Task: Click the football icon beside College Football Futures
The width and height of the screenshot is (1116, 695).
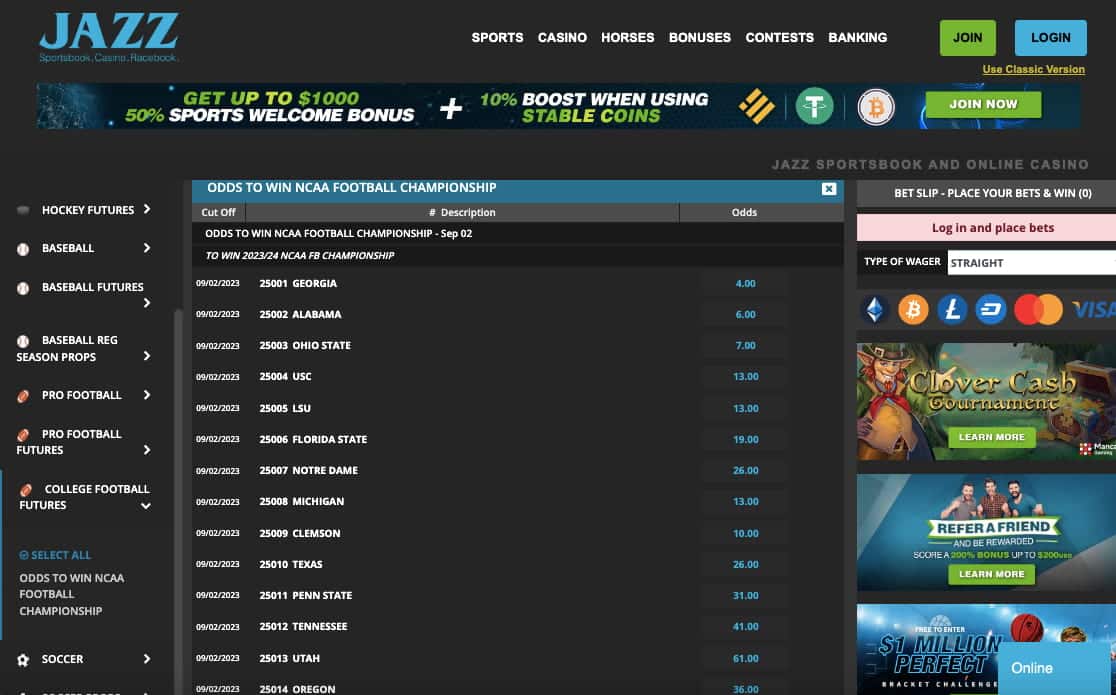Action: (26, 489)
